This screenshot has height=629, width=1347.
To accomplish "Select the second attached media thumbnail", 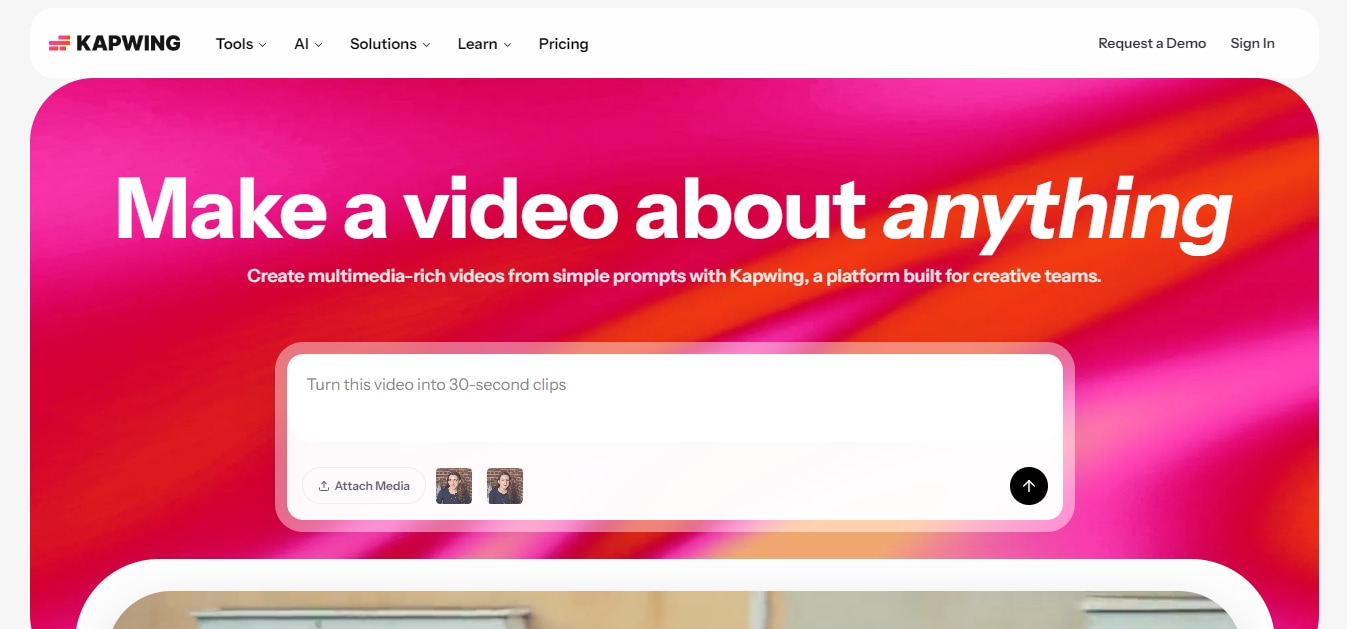I will point(505,486).
